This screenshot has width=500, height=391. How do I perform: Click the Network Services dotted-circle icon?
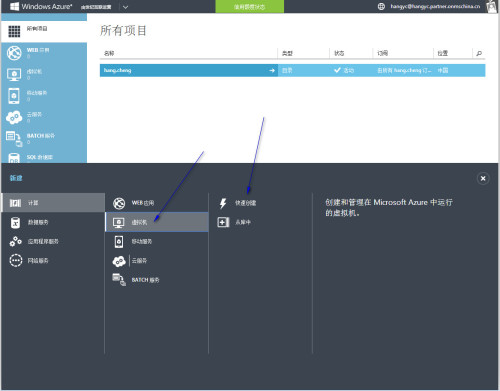pos(16,261)
